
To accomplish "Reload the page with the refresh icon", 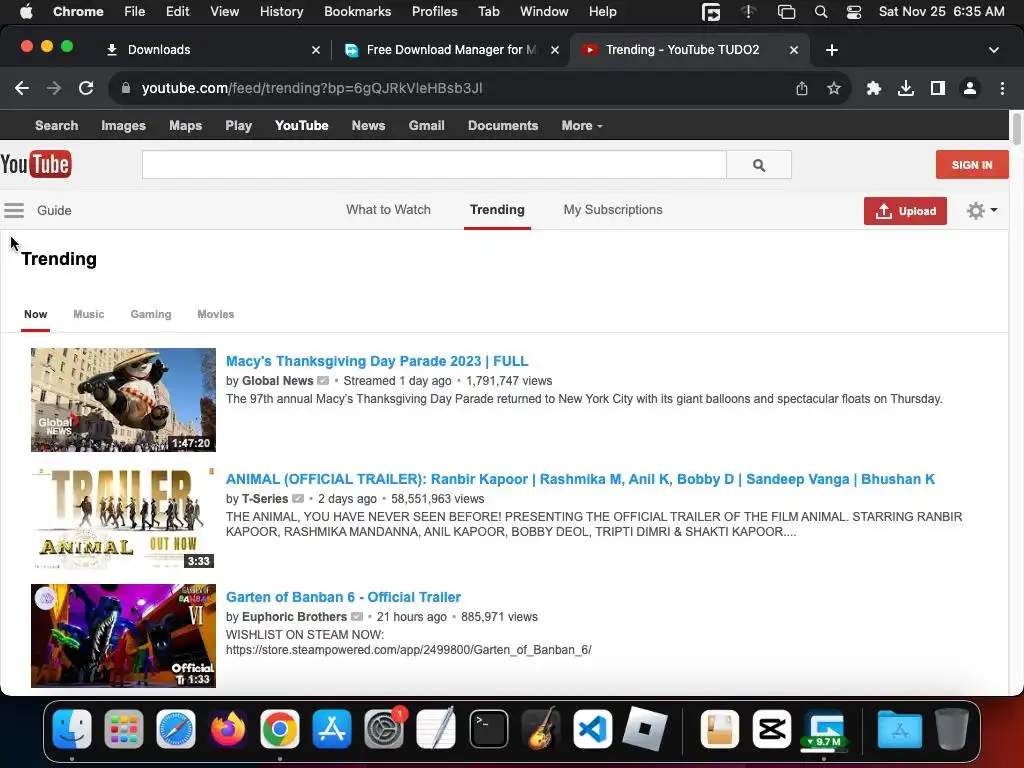I will [x=86, y=88].
